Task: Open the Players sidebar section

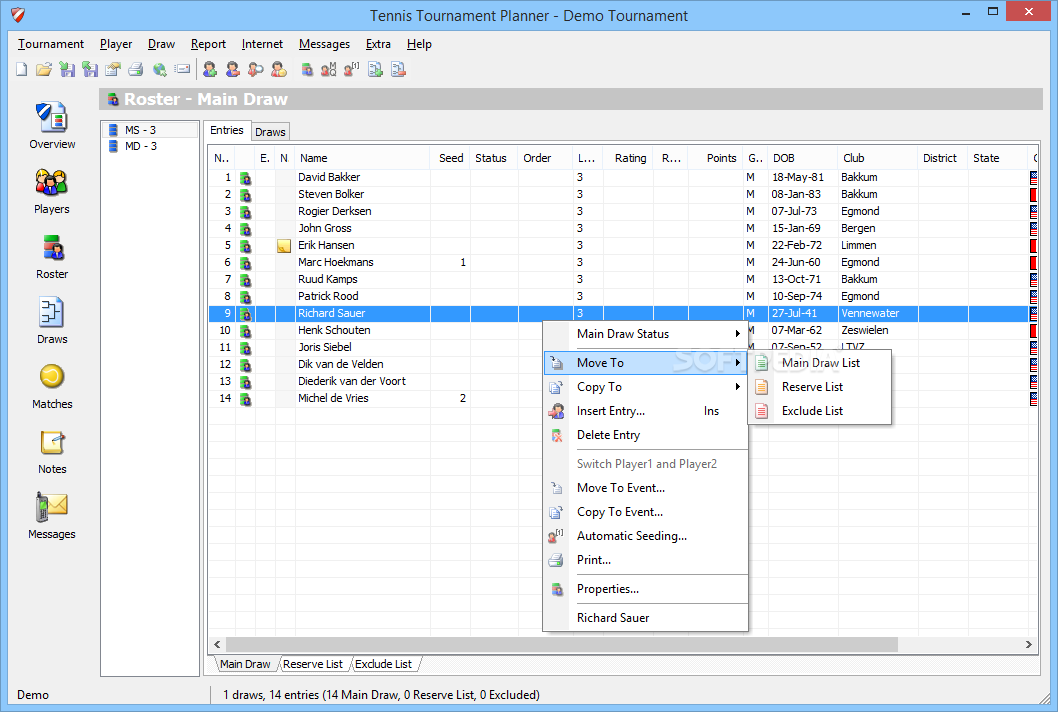Action: point(52,191)
